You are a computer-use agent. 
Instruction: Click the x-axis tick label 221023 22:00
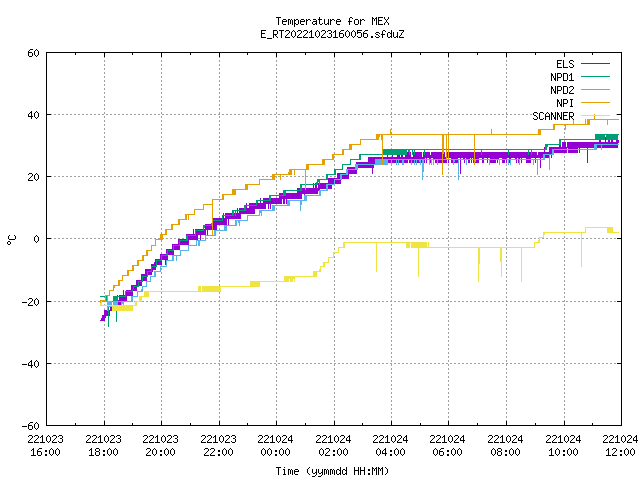coord(219,446)
